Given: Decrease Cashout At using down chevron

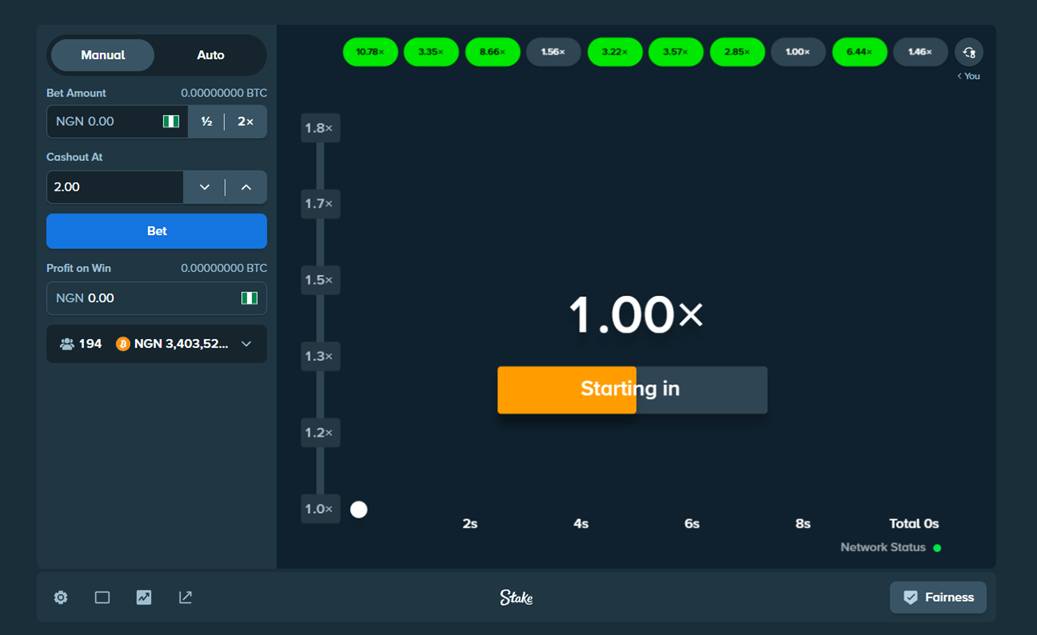Looking at the screenshot, I should coord(204,187).
